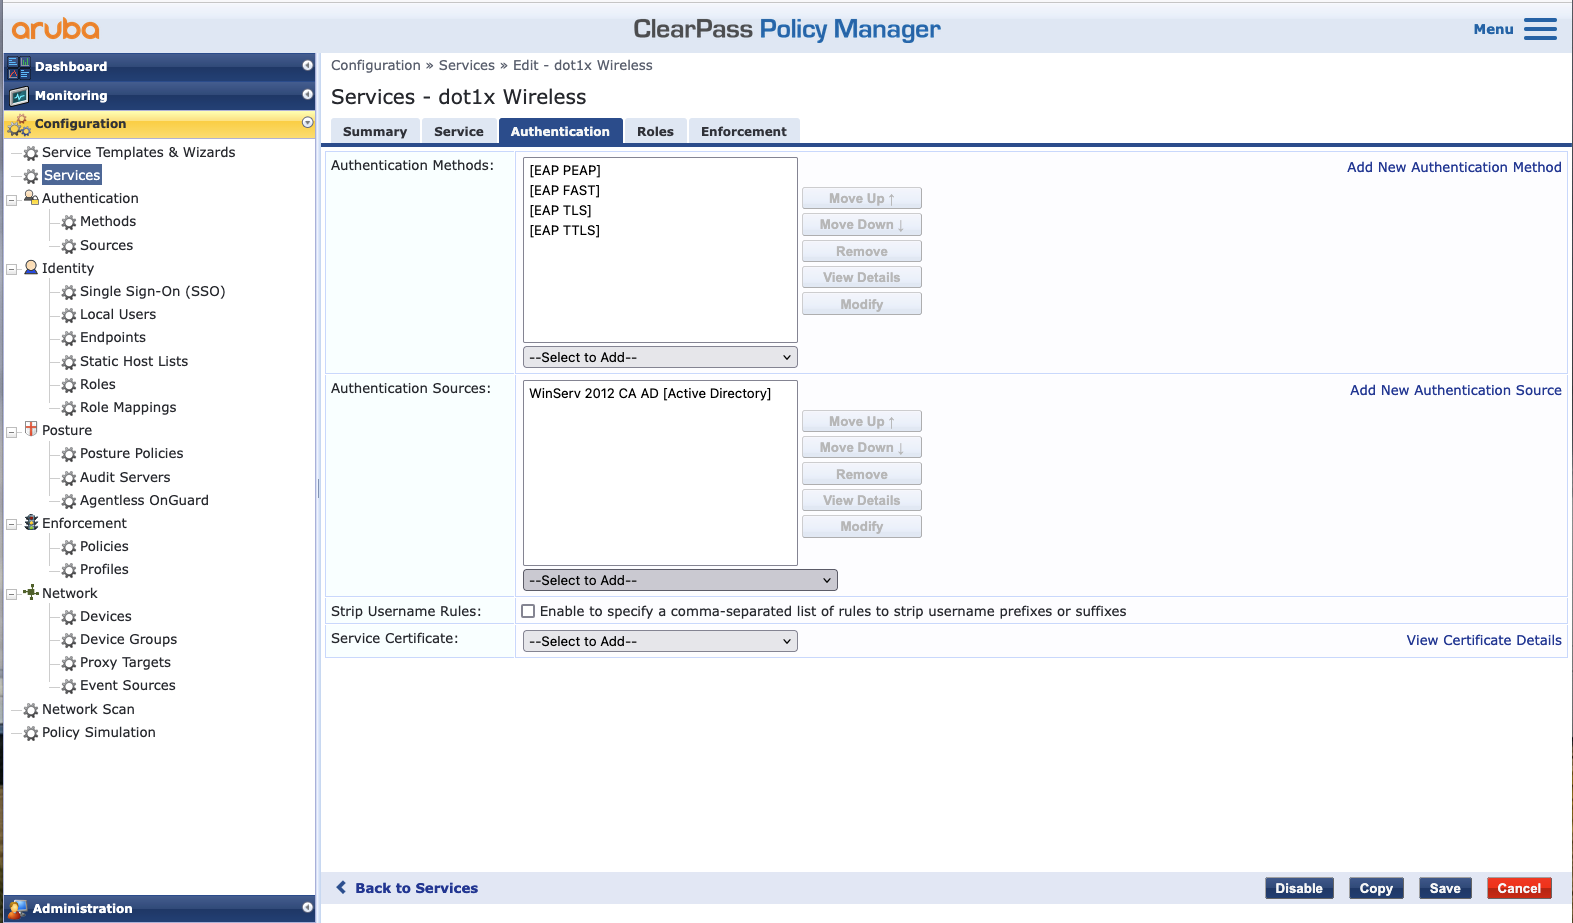The image size is (1573, 923).
Task: Click the Administration panel icon
Action: (18, 909)
